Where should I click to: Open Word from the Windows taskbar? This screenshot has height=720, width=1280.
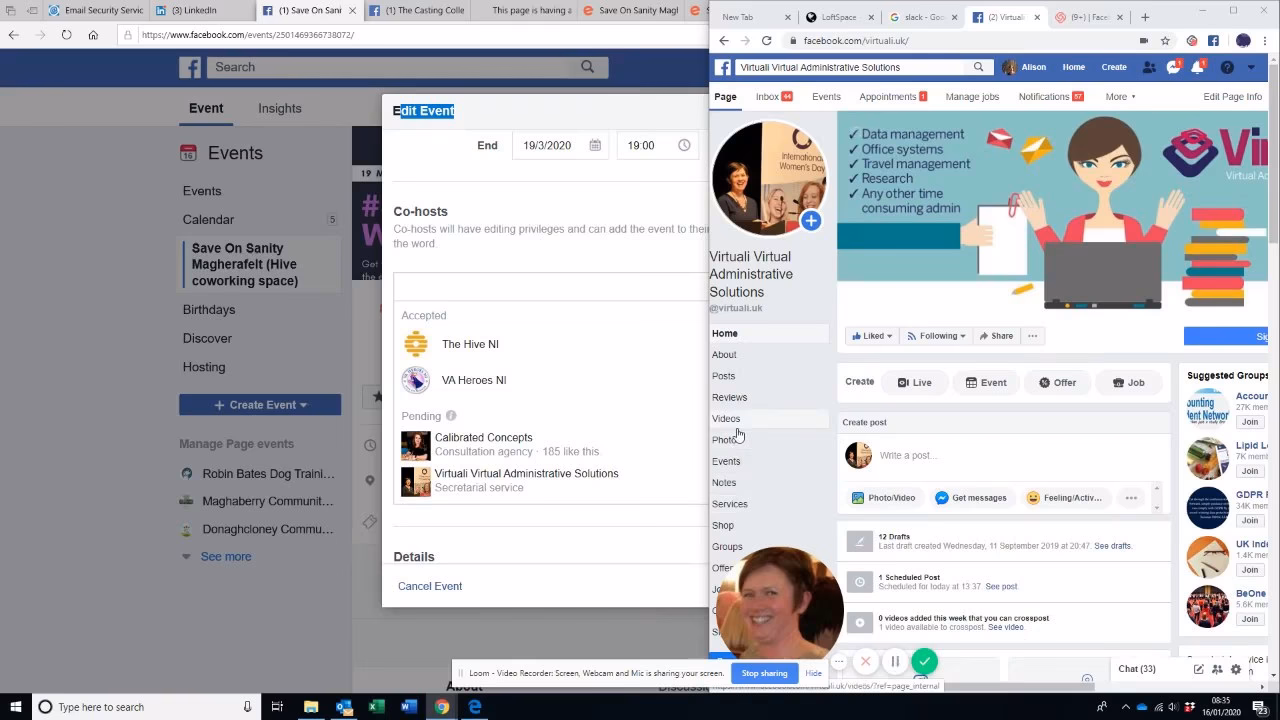pos(408,707)
